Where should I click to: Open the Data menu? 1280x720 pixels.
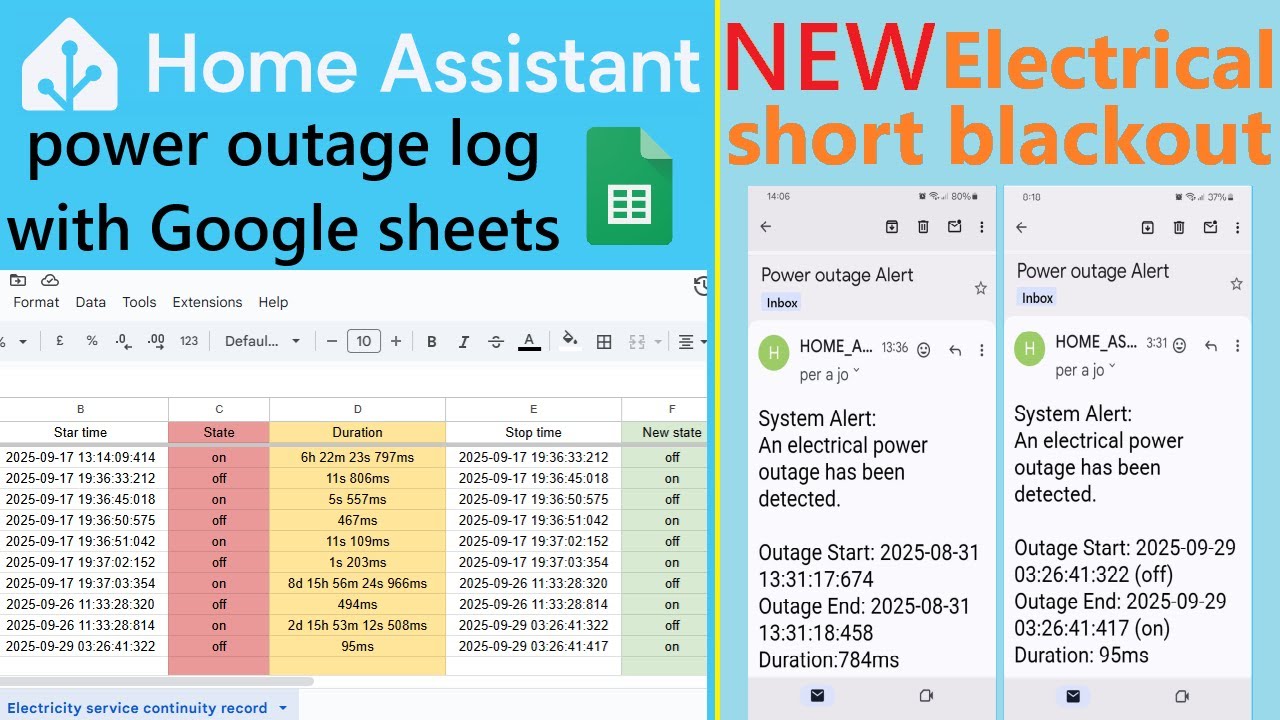tap(91, 302)
